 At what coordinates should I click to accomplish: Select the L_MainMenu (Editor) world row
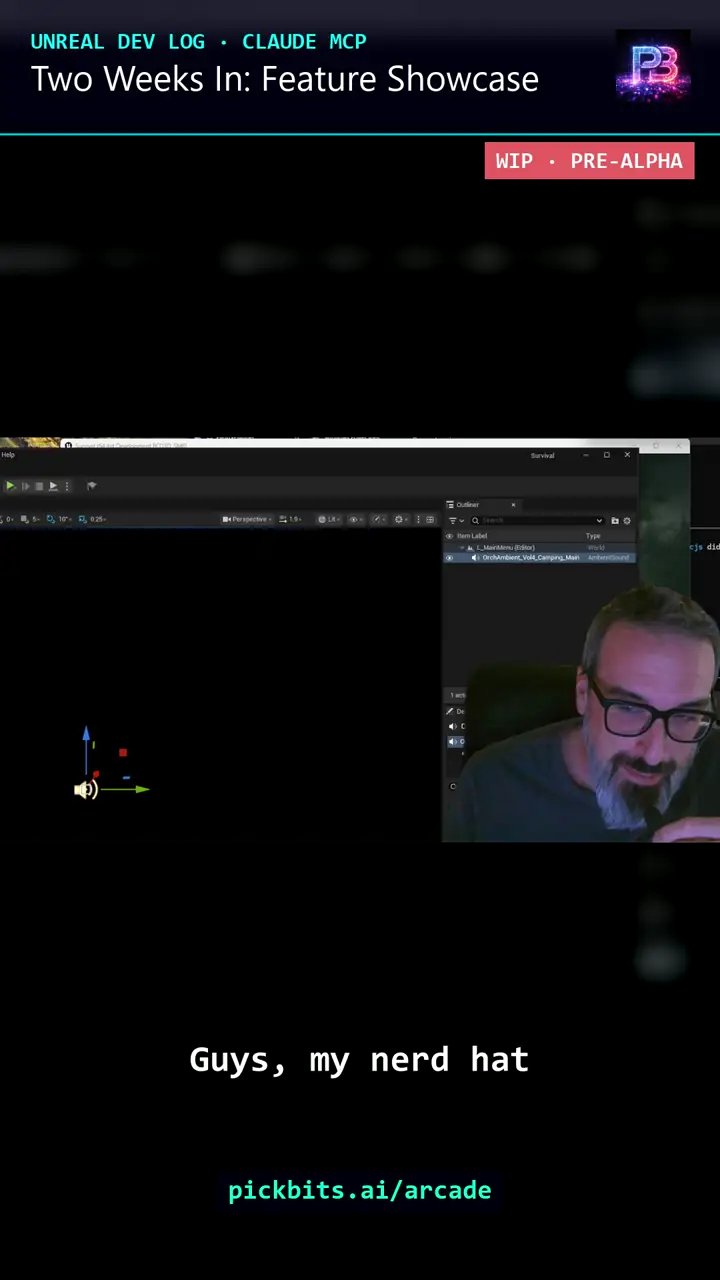click(x=539, y=548)
